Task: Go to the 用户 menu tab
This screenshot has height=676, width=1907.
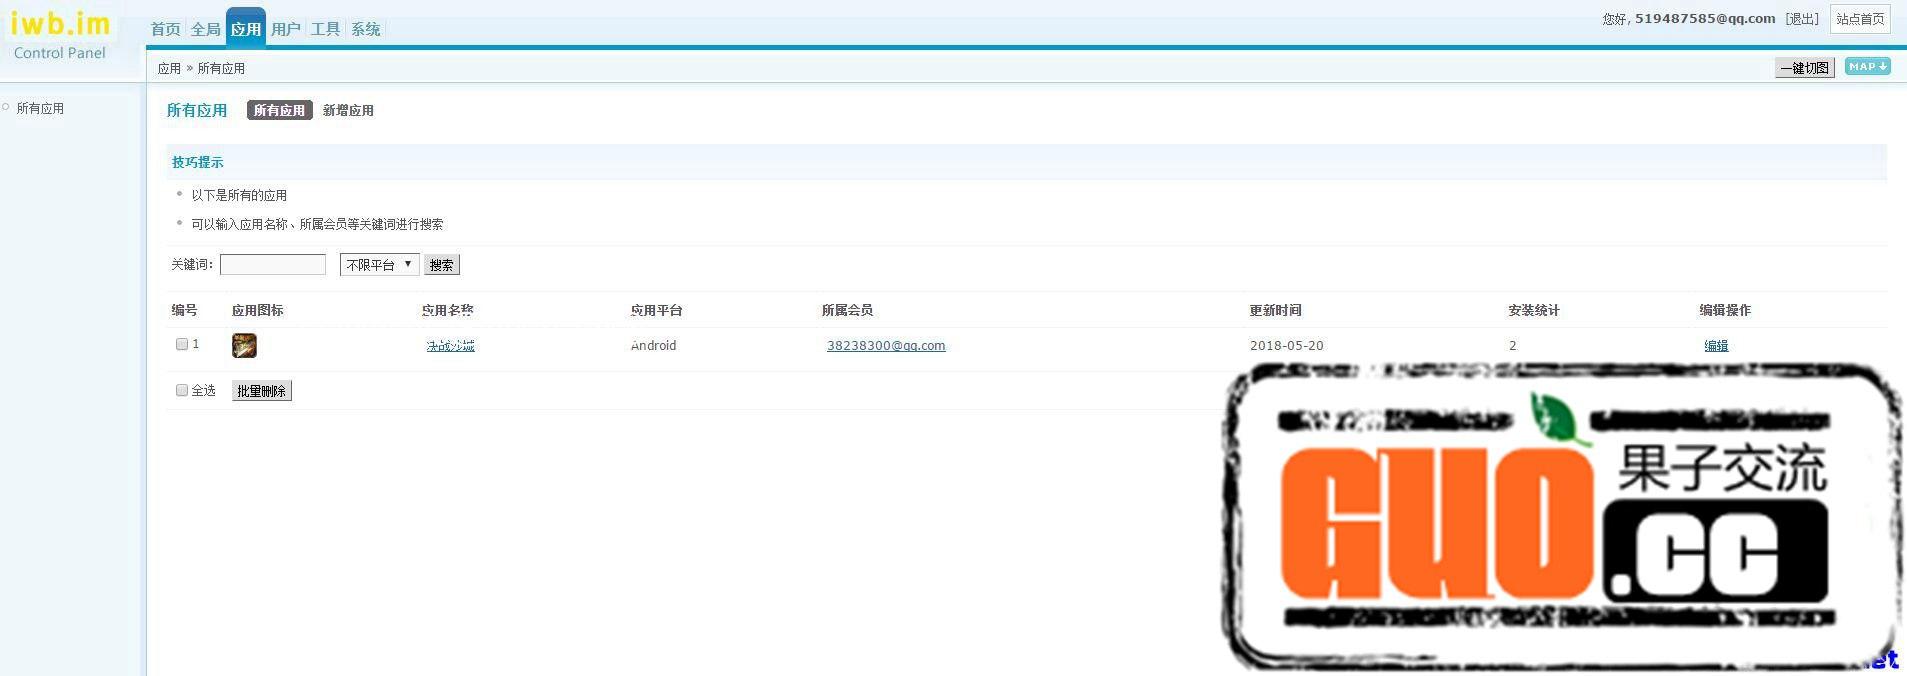Action: click(x=285, y=29)
